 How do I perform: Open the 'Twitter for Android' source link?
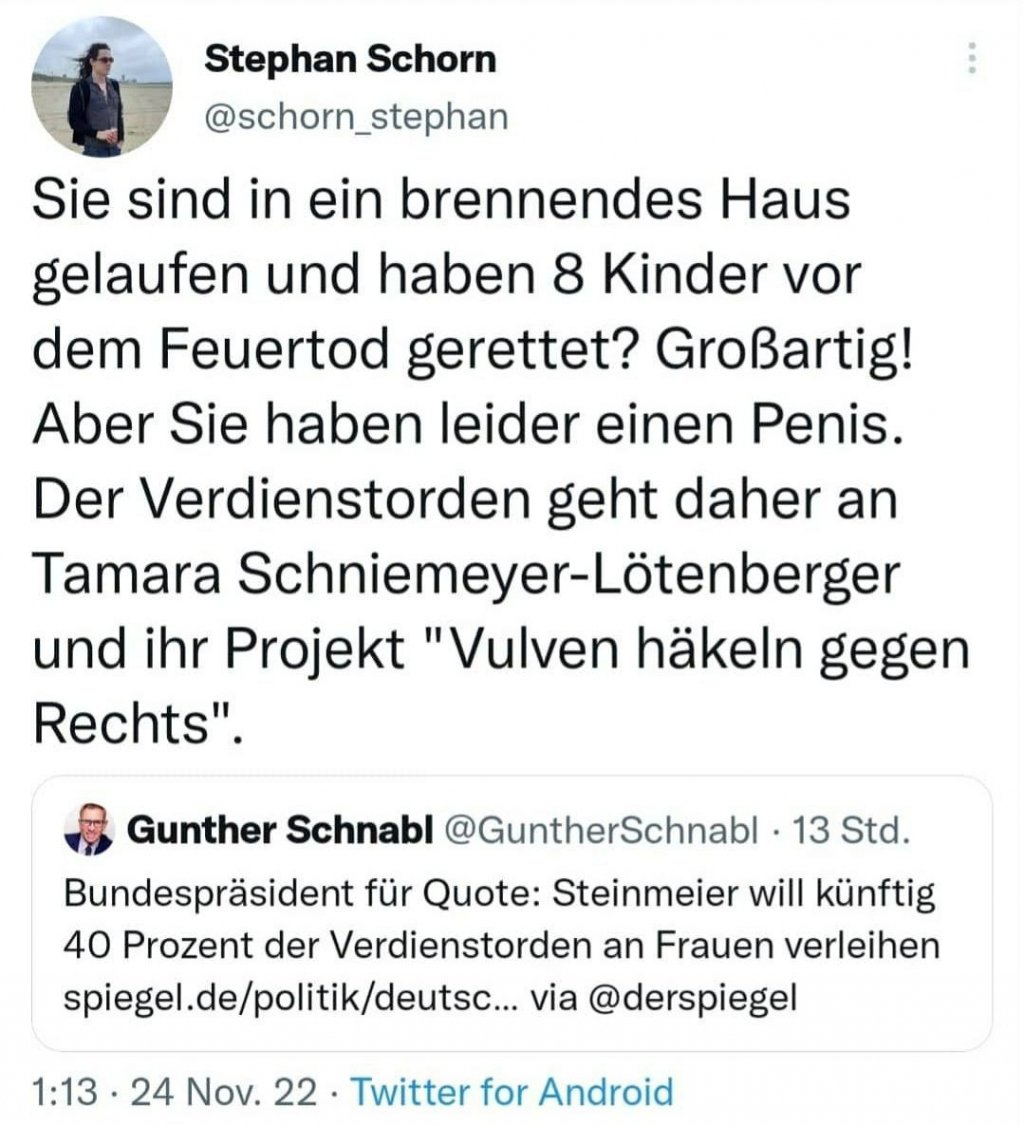pyautogui.click(x=511, y=1090)
